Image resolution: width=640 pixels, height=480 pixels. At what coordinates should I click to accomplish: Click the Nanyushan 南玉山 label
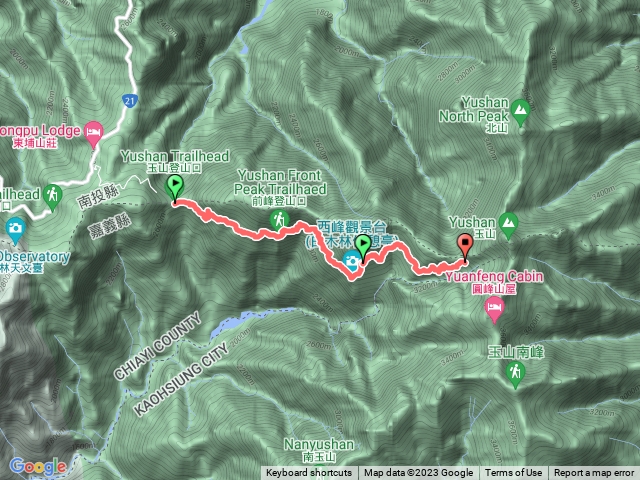[319, 450]
